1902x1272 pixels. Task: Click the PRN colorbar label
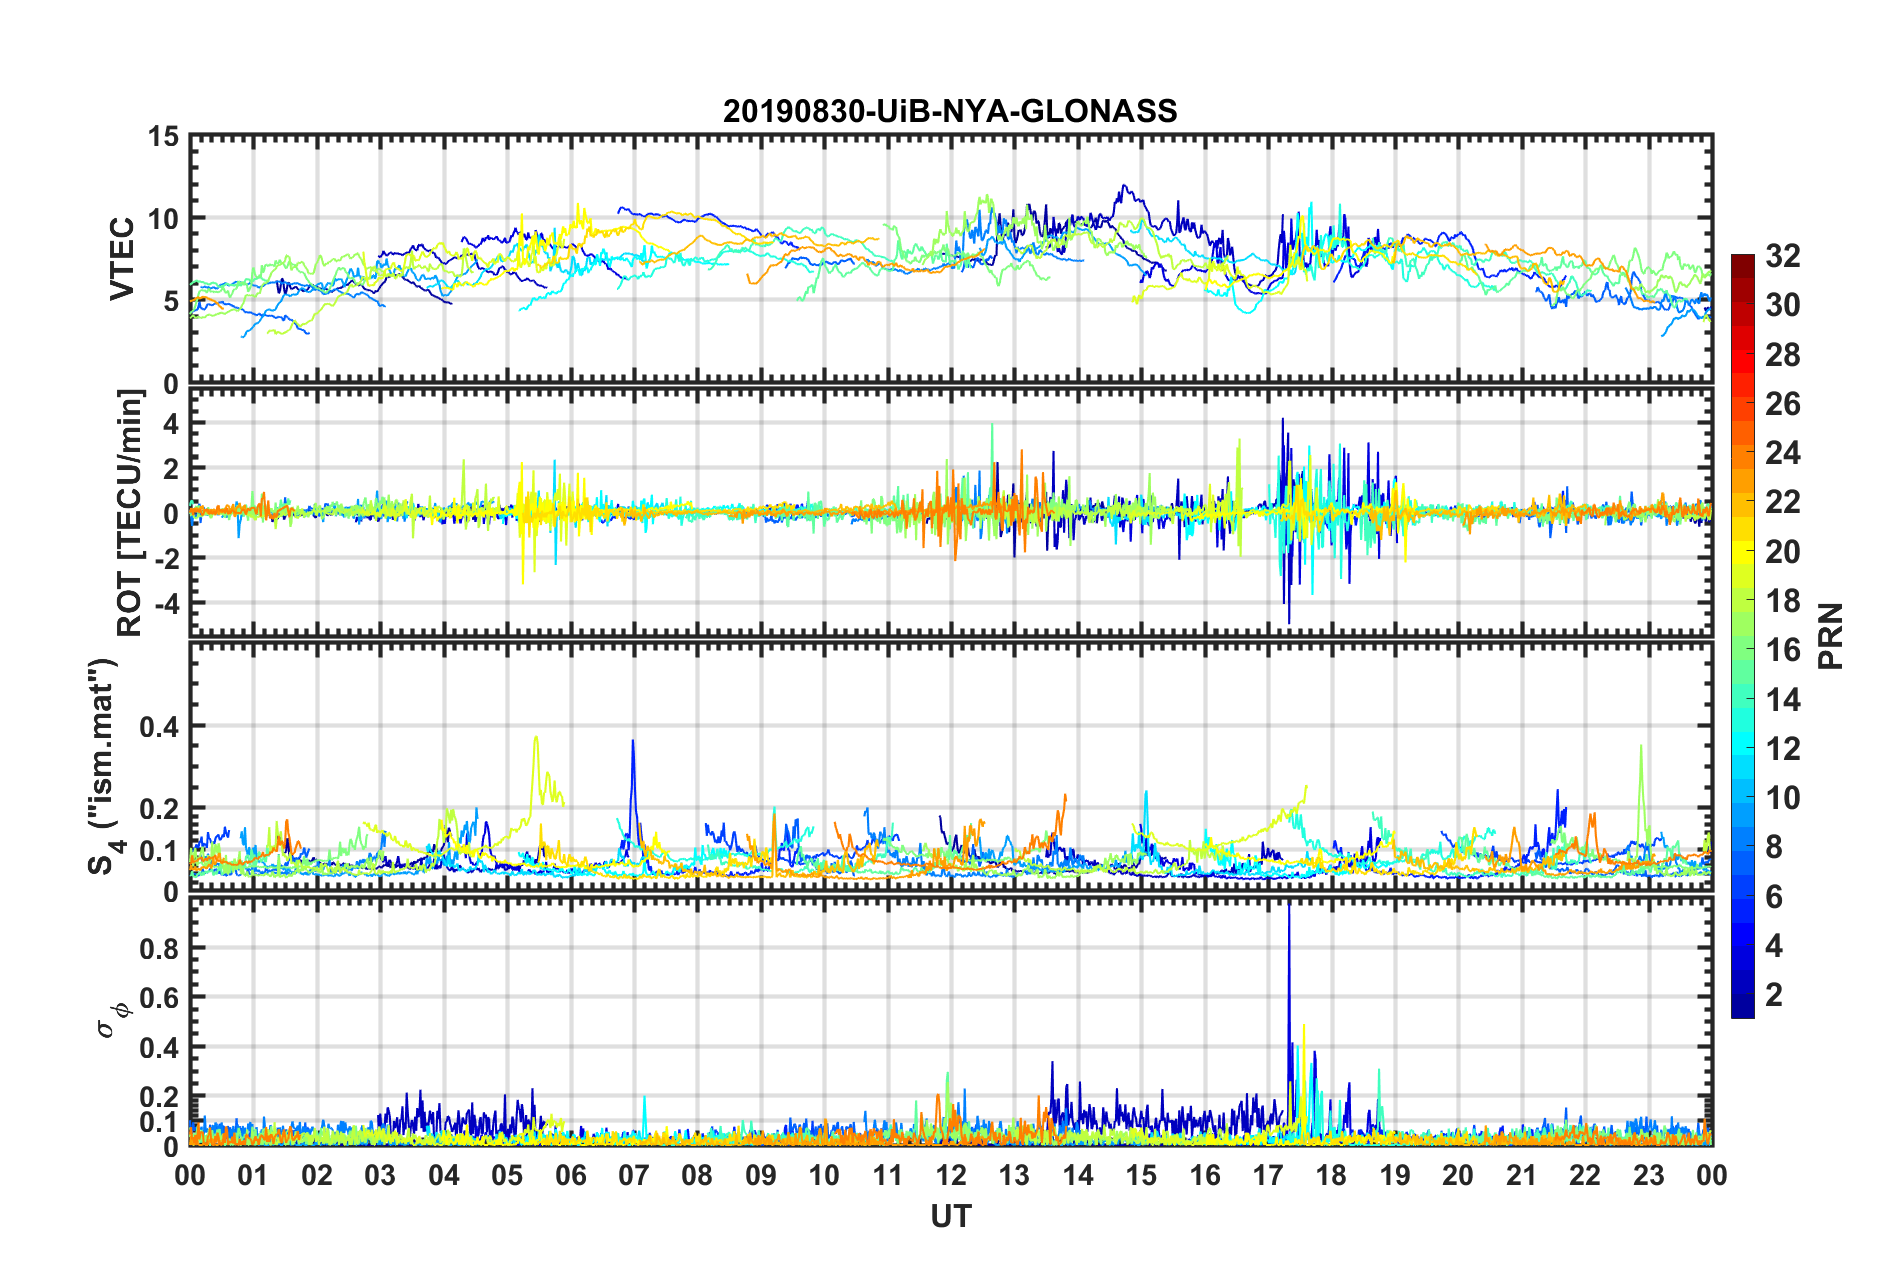[1831, 636]
